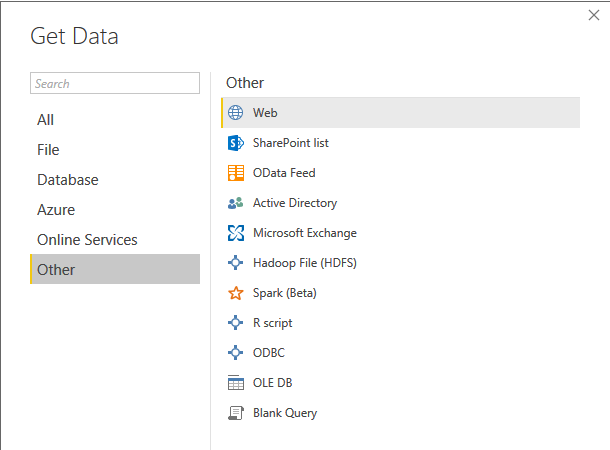610x450 pixels.
Task: Choose Hadoop File (HDFS) label
Action: (305, 263)
